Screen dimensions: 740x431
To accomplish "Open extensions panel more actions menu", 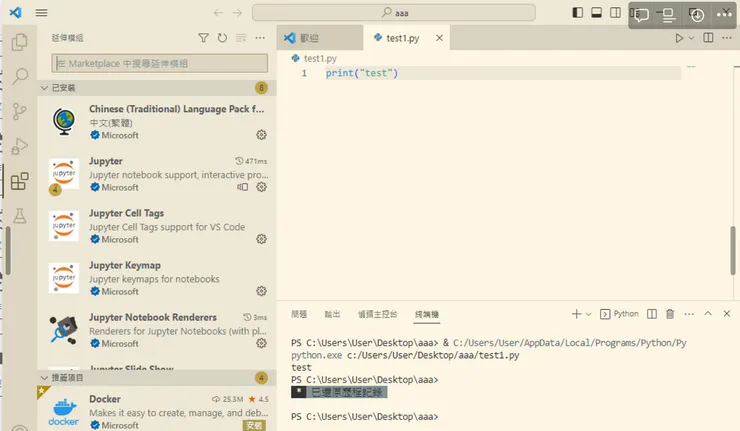I will tap(260, 38).
